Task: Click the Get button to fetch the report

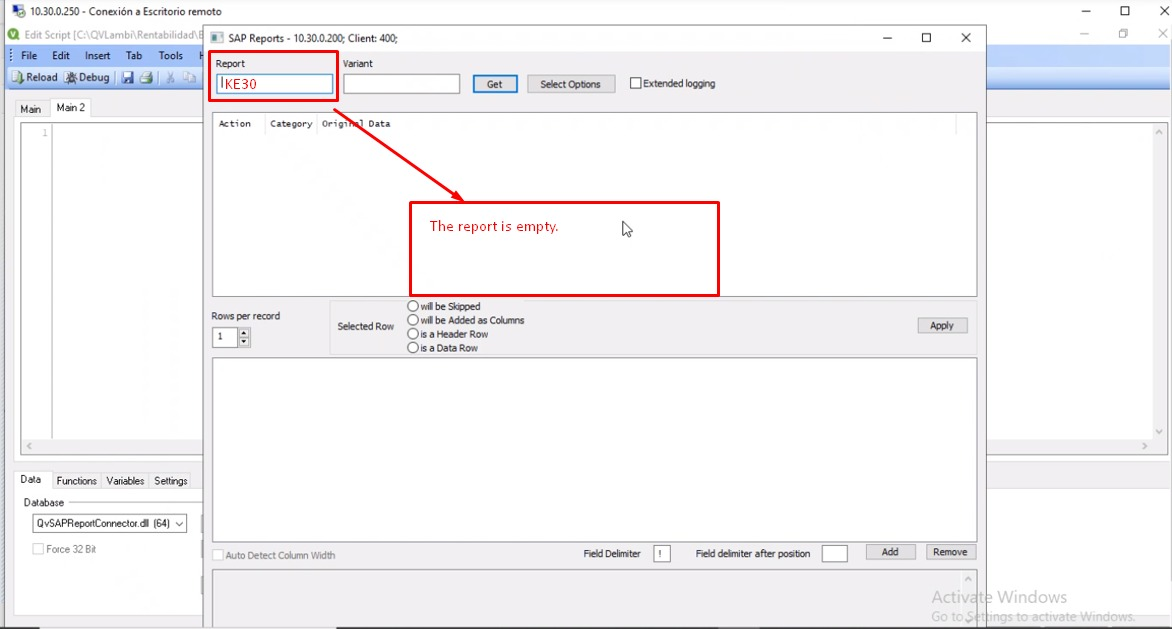Action: [494, 84]
